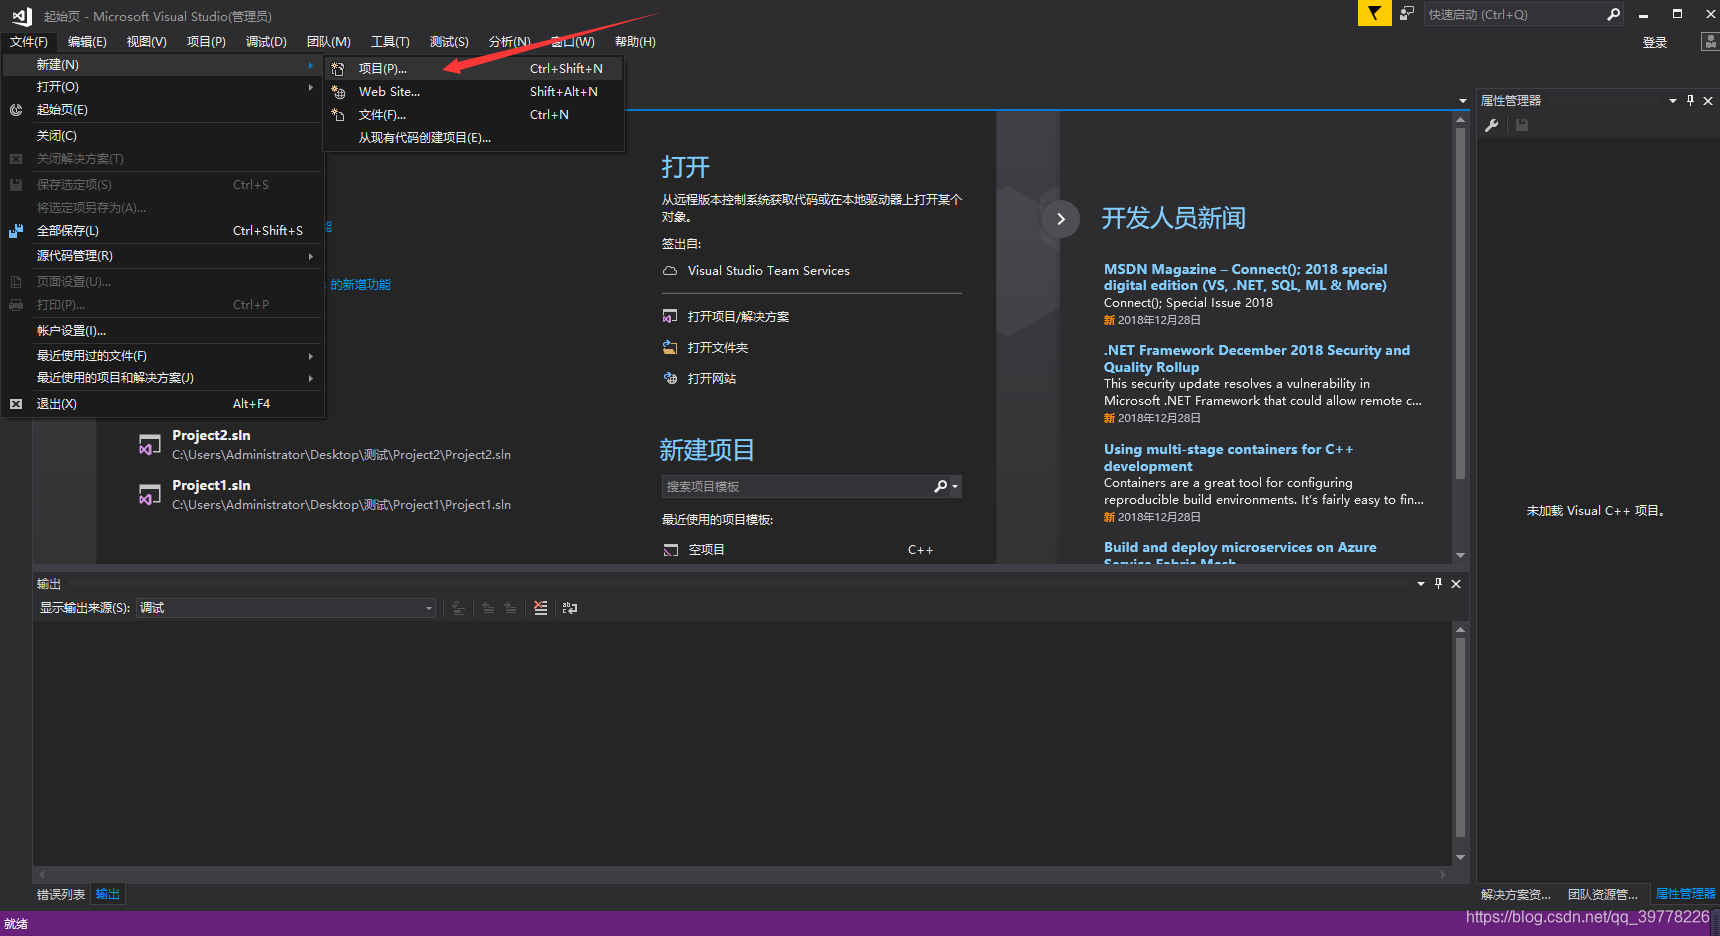Select 关闭(C) in the File menu
1720x936 pixels.
[165, 136]
